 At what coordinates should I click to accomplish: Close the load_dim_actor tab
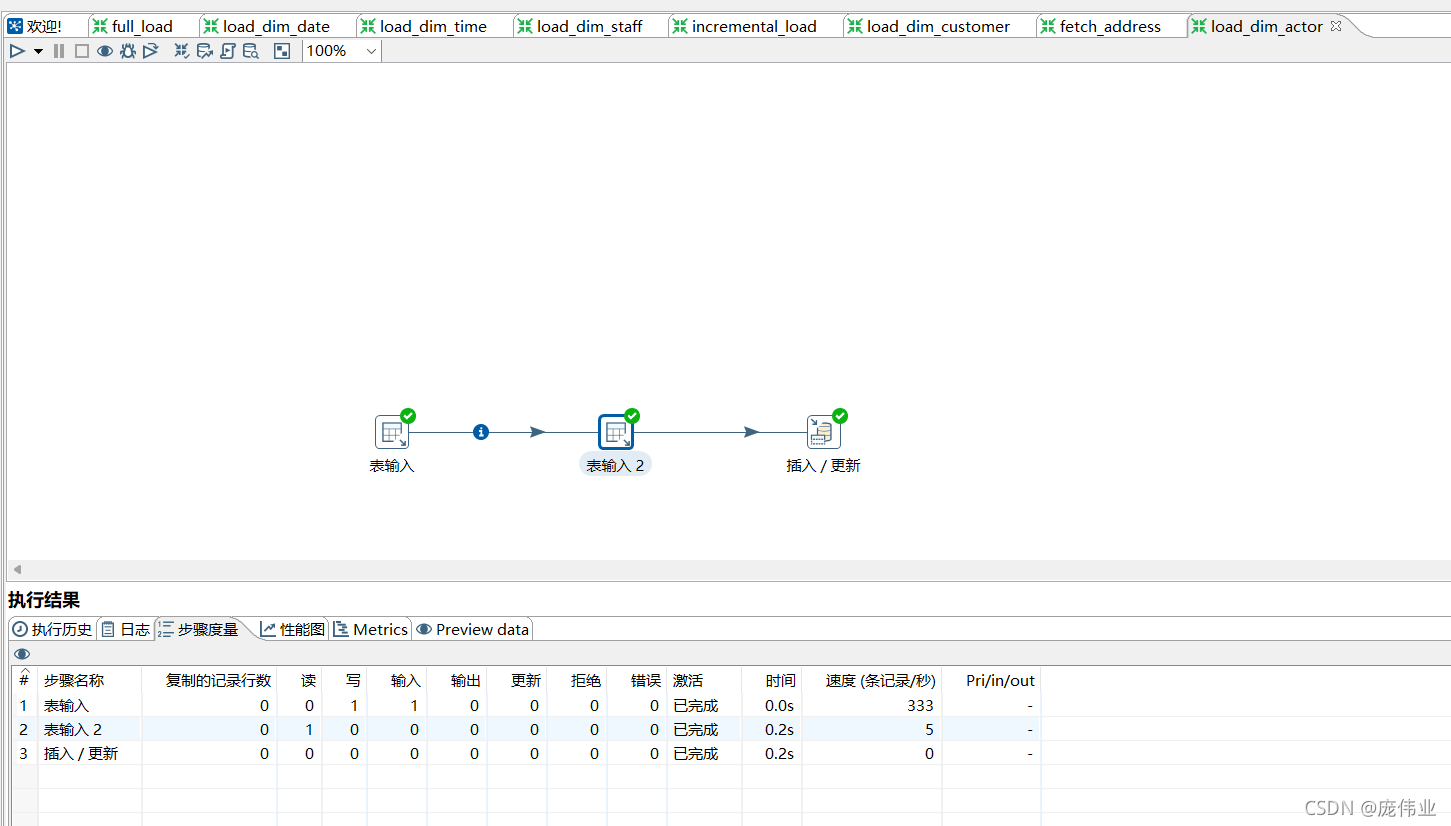click(1336, 27)
